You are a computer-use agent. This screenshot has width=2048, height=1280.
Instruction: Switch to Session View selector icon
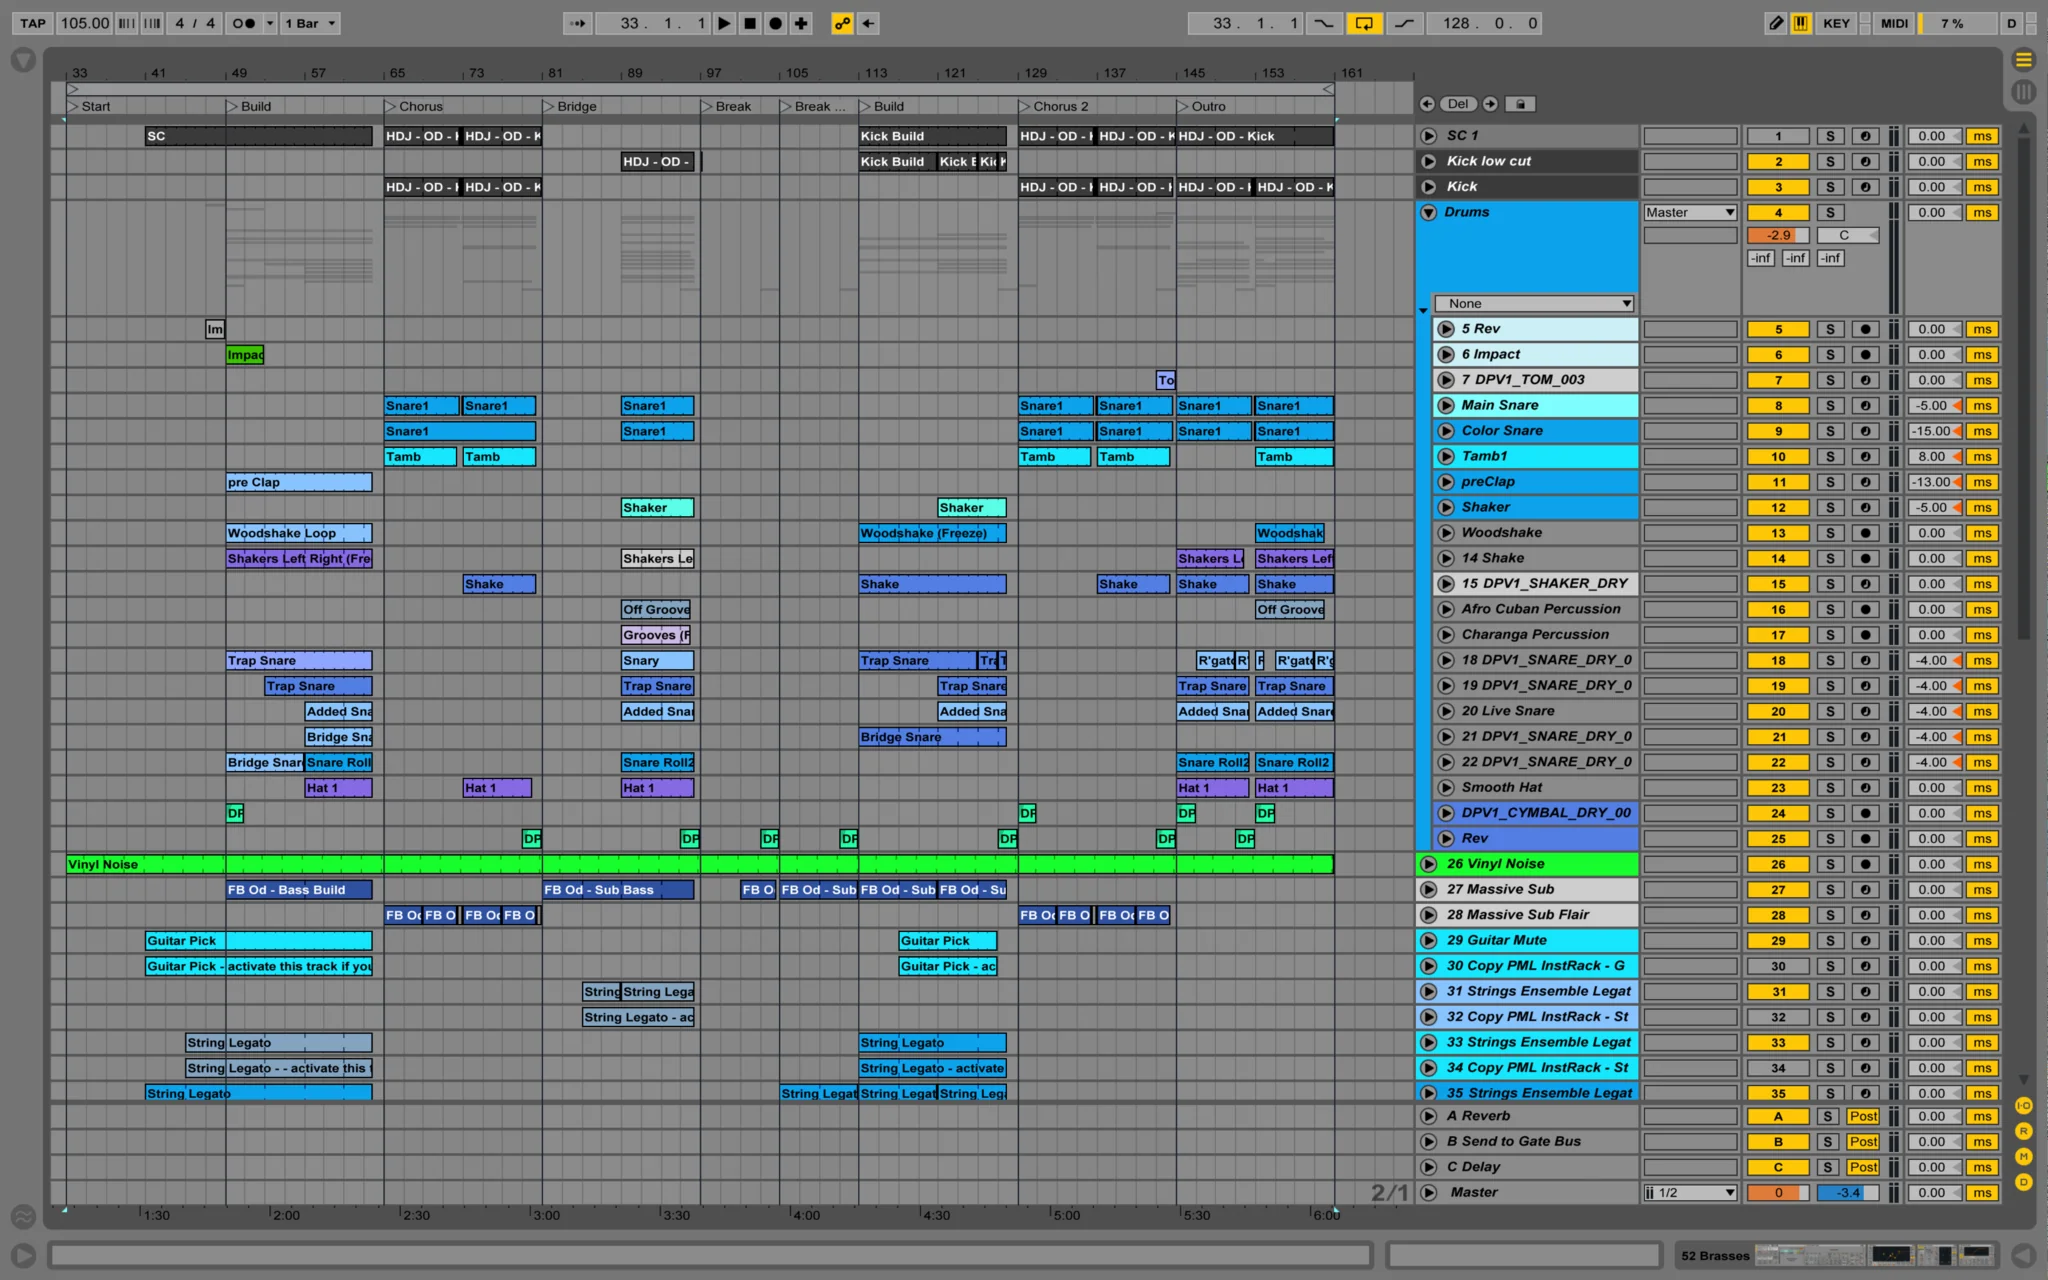point(2023,92)
